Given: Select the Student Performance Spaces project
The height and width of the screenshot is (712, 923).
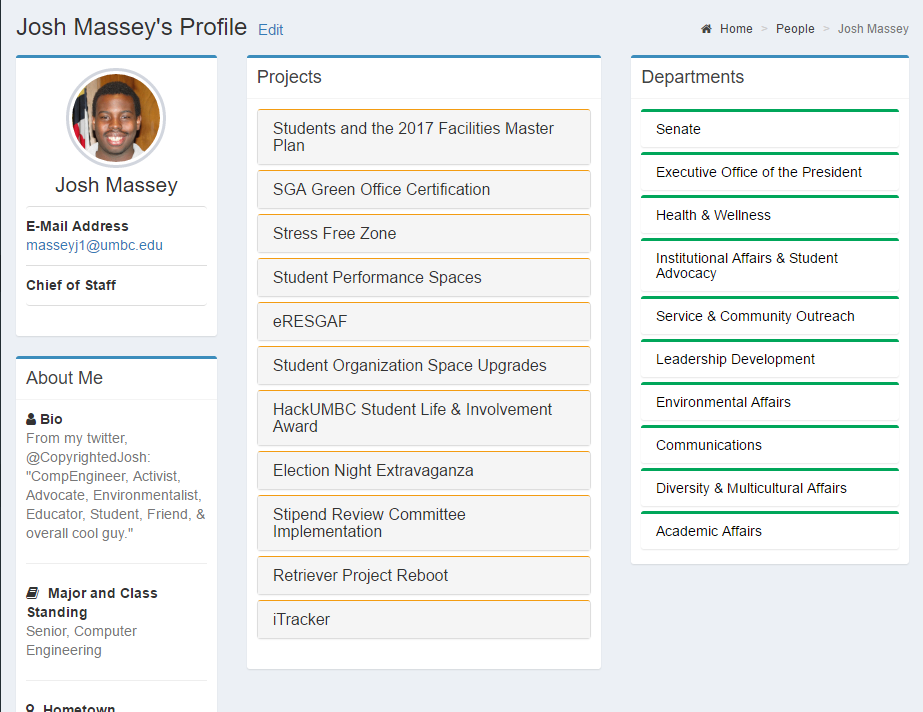Looking at the screenshot, I should [x=377, y=277].
